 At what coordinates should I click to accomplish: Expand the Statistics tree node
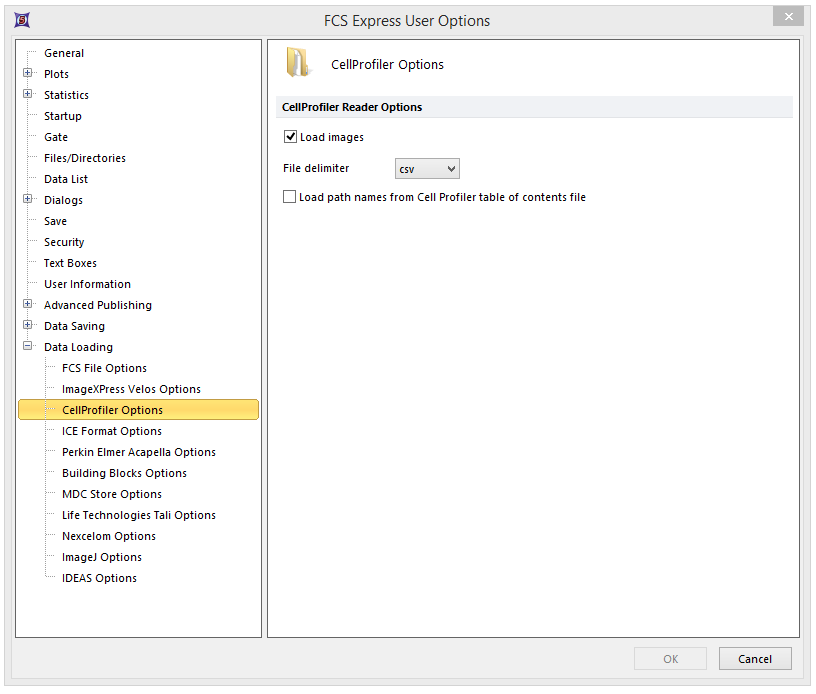[x=28, y=95]
